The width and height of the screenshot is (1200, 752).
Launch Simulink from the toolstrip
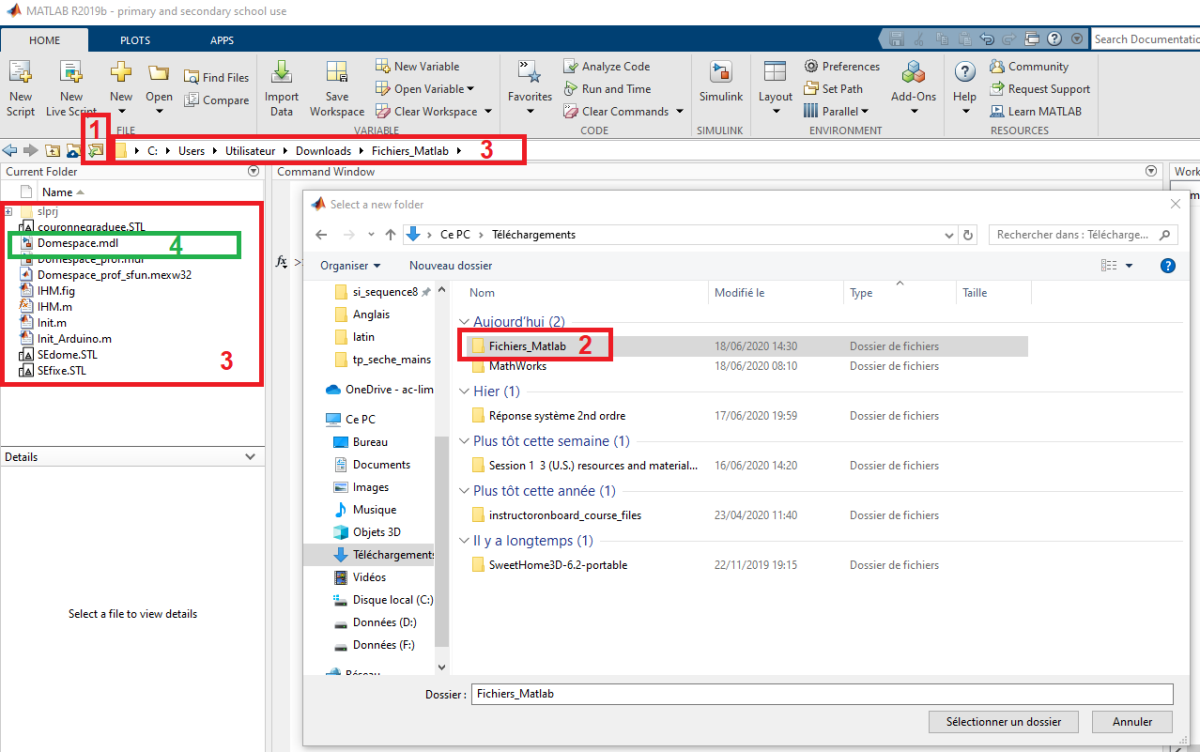click(720, 75)
